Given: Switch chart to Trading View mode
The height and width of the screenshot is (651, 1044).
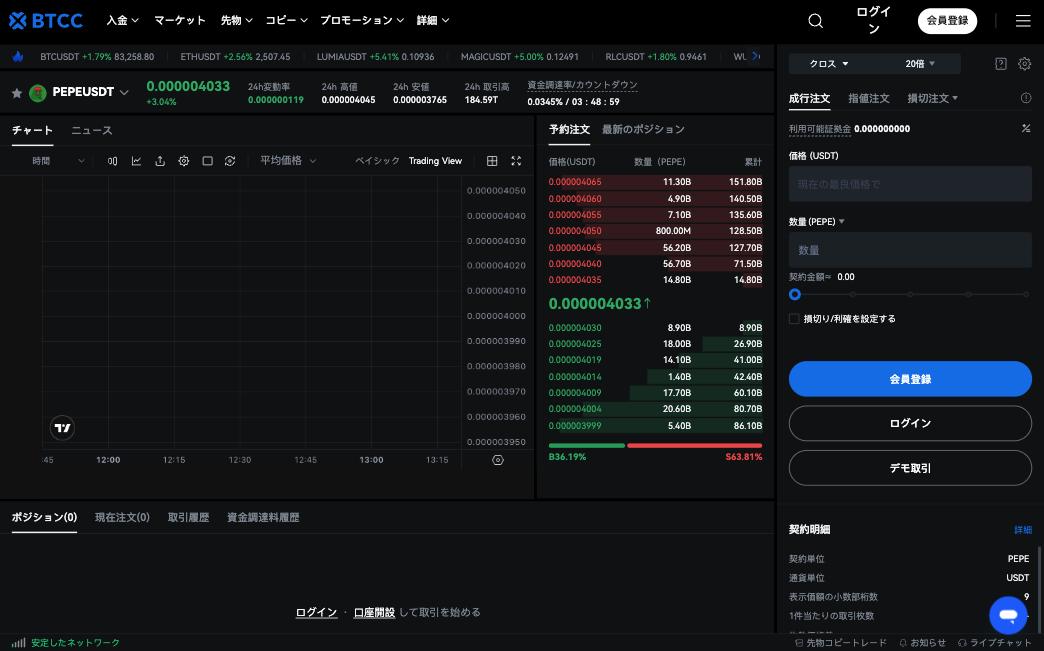Looking at the screenshot, I should [x=435, y=161].
